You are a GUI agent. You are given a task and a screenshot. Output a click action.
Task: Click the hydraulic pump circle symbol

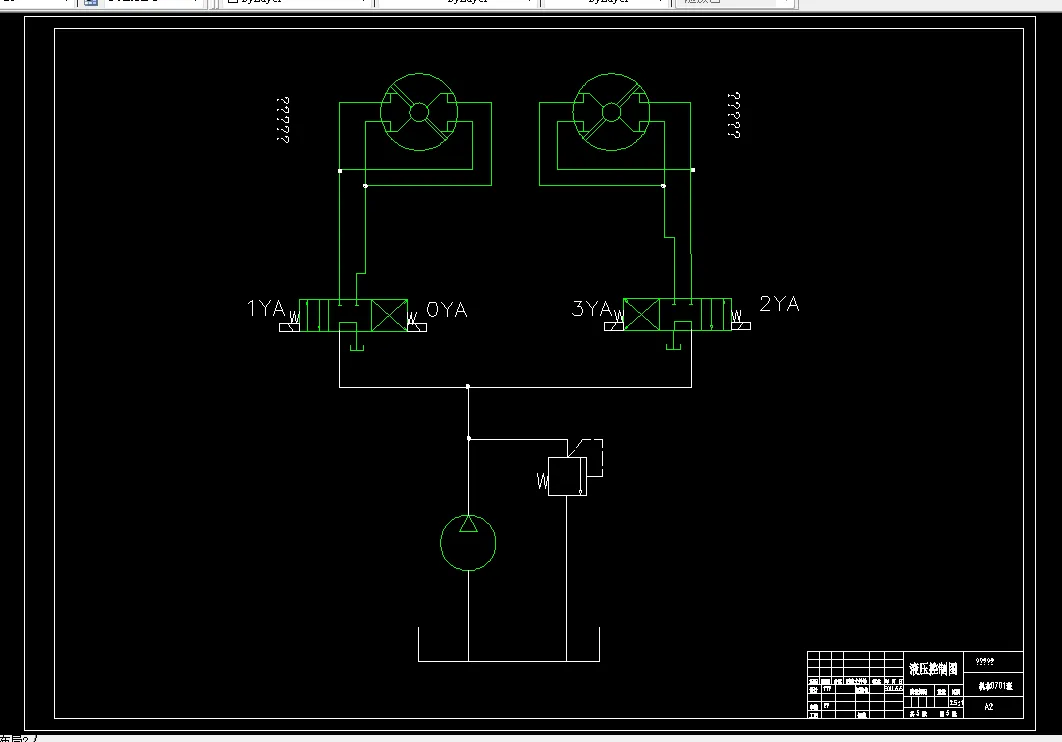(468, 542)
